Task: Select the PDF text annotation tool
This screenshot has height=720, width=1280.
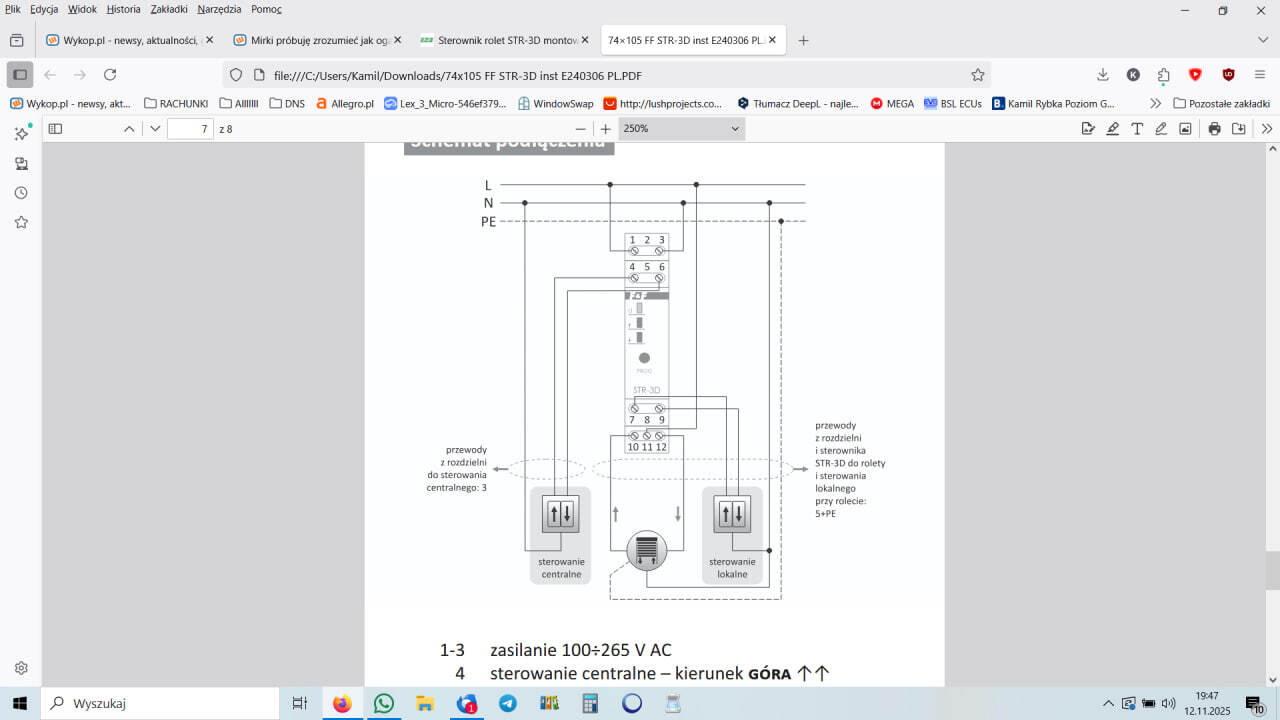Action: (x=1137, y=129)
